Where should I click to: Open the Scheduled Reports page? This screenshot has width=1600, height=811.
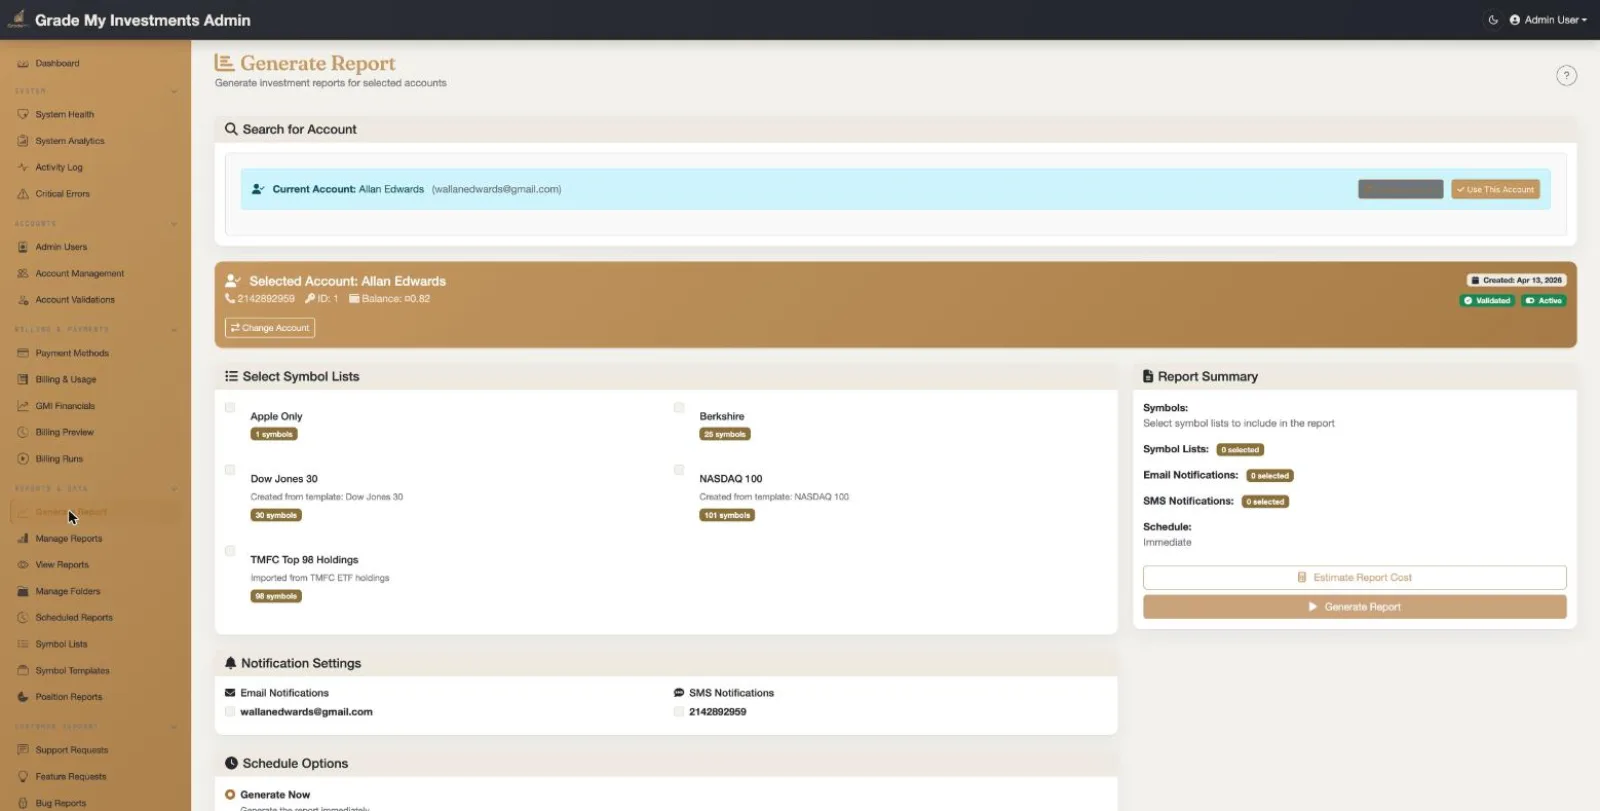coord(95,618)
